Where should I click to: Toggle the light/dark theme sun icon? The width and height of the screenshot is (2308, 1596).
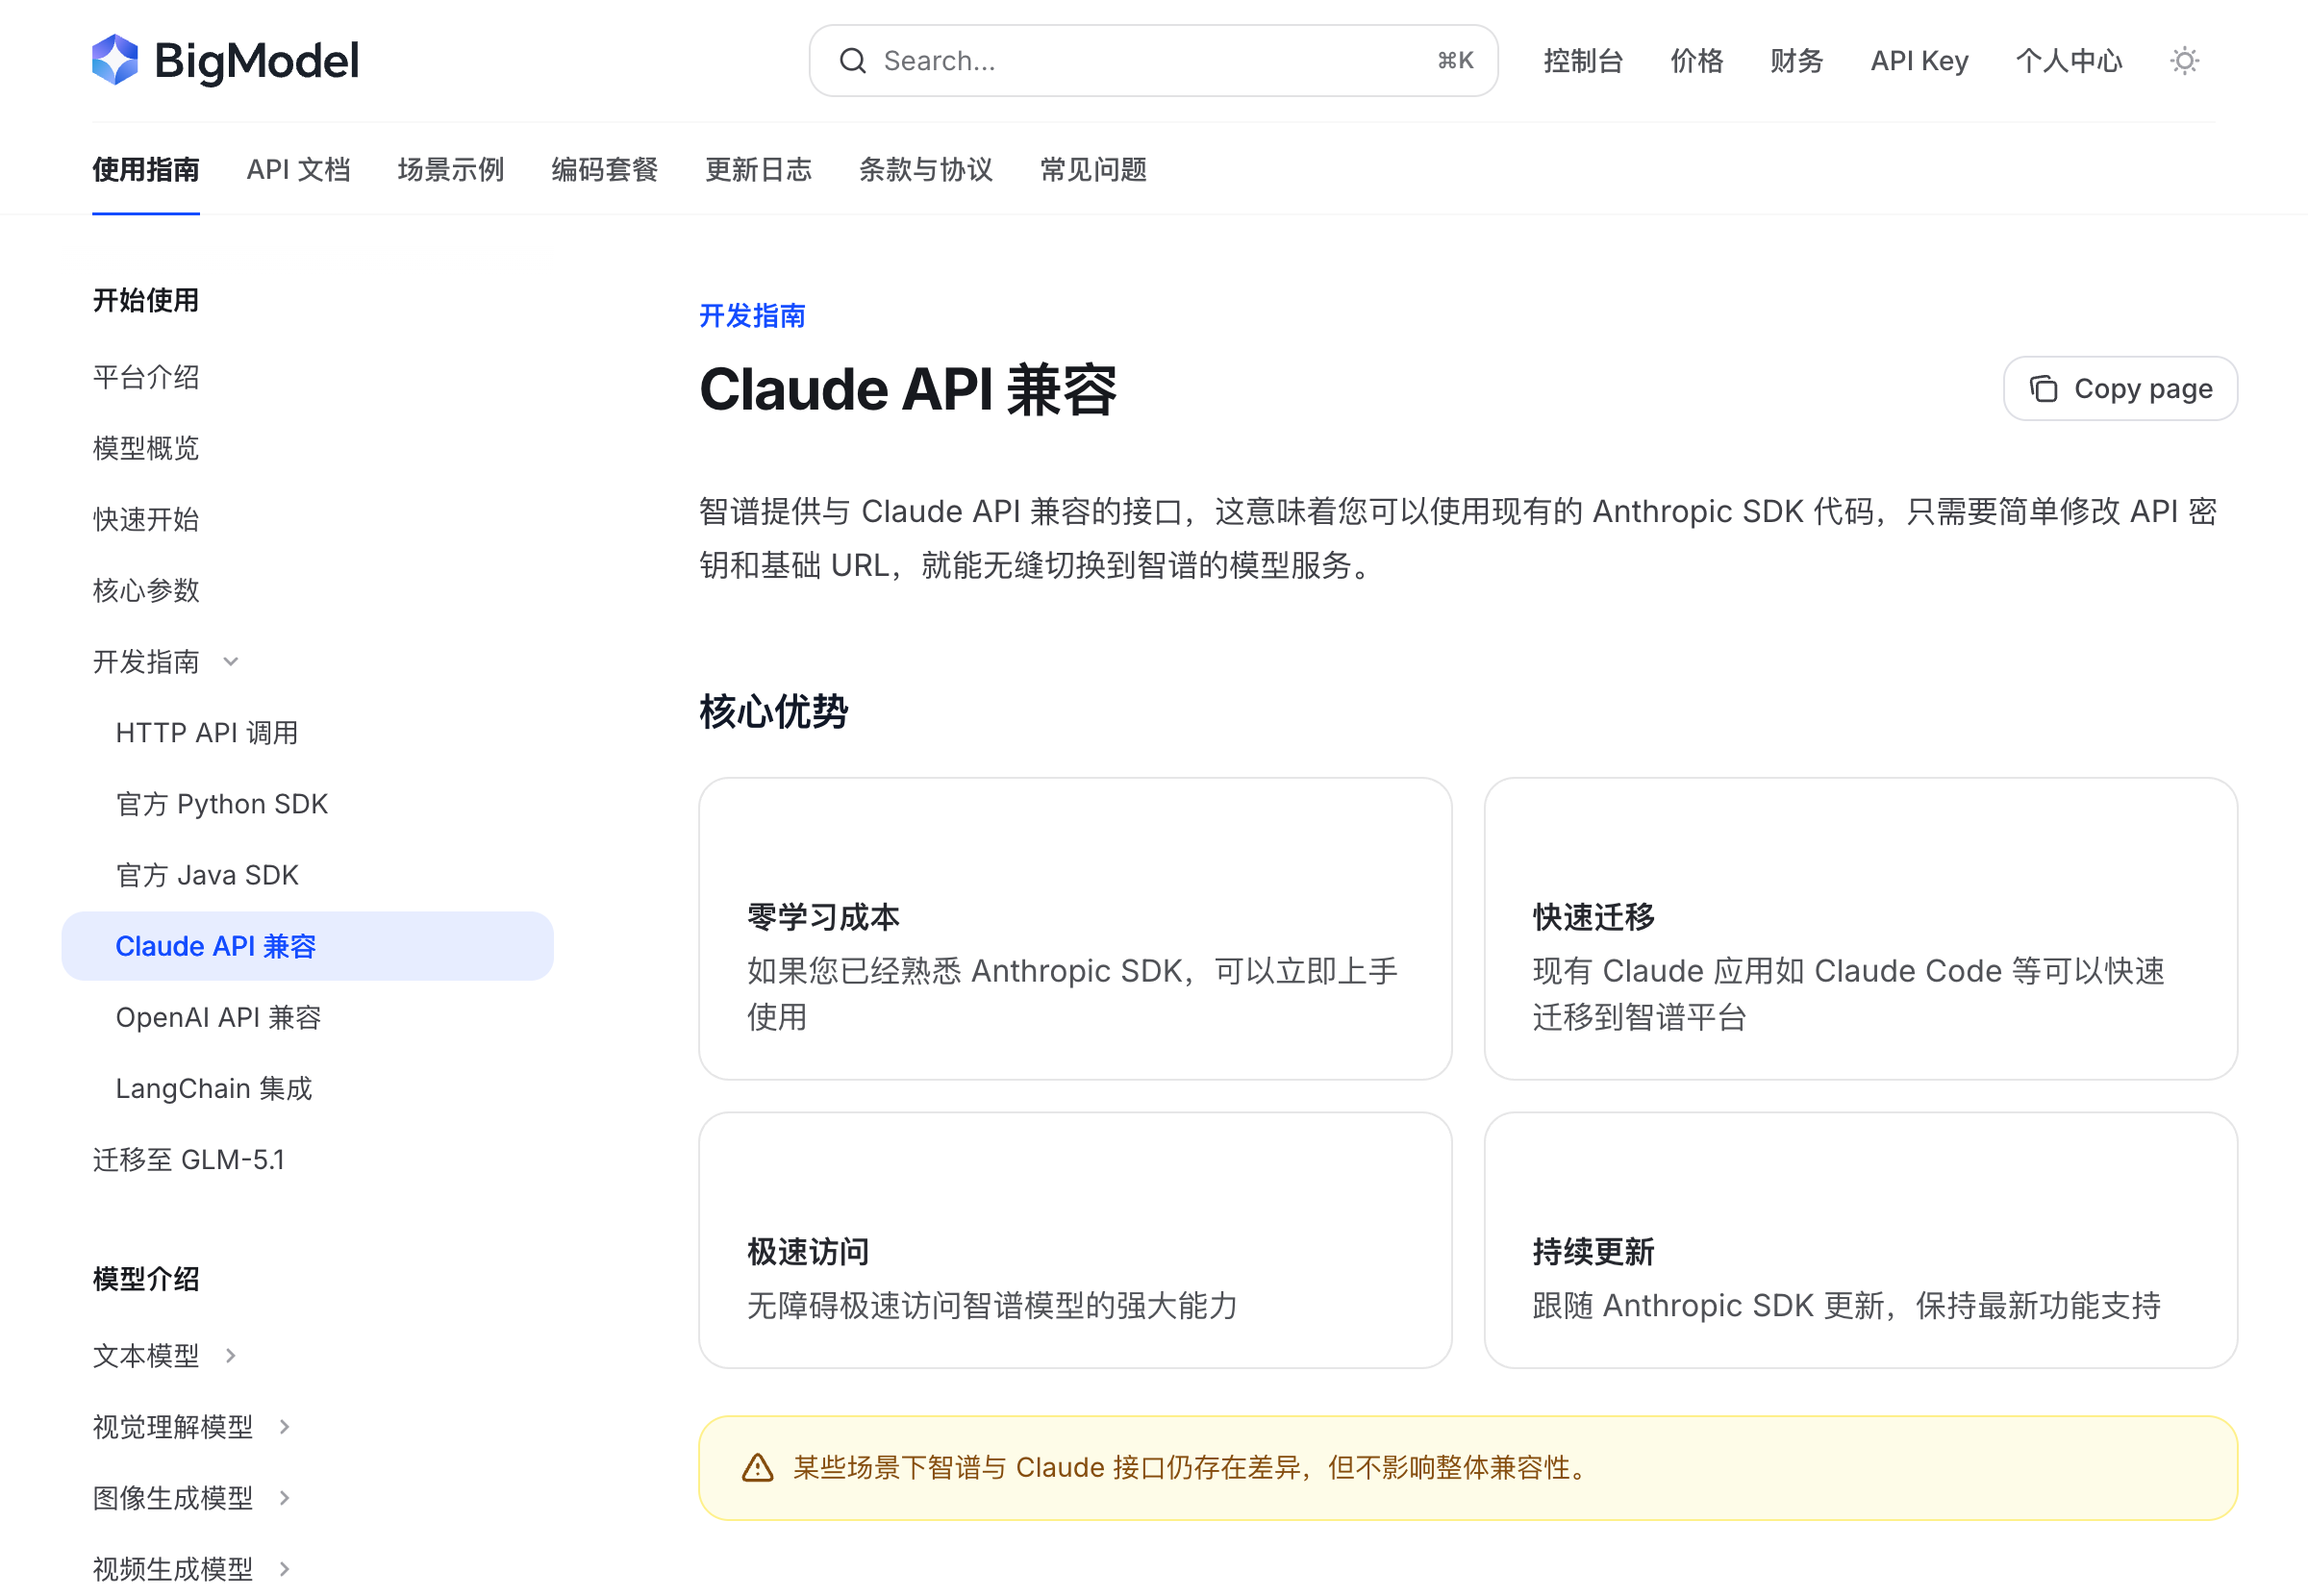point(2184,61)
